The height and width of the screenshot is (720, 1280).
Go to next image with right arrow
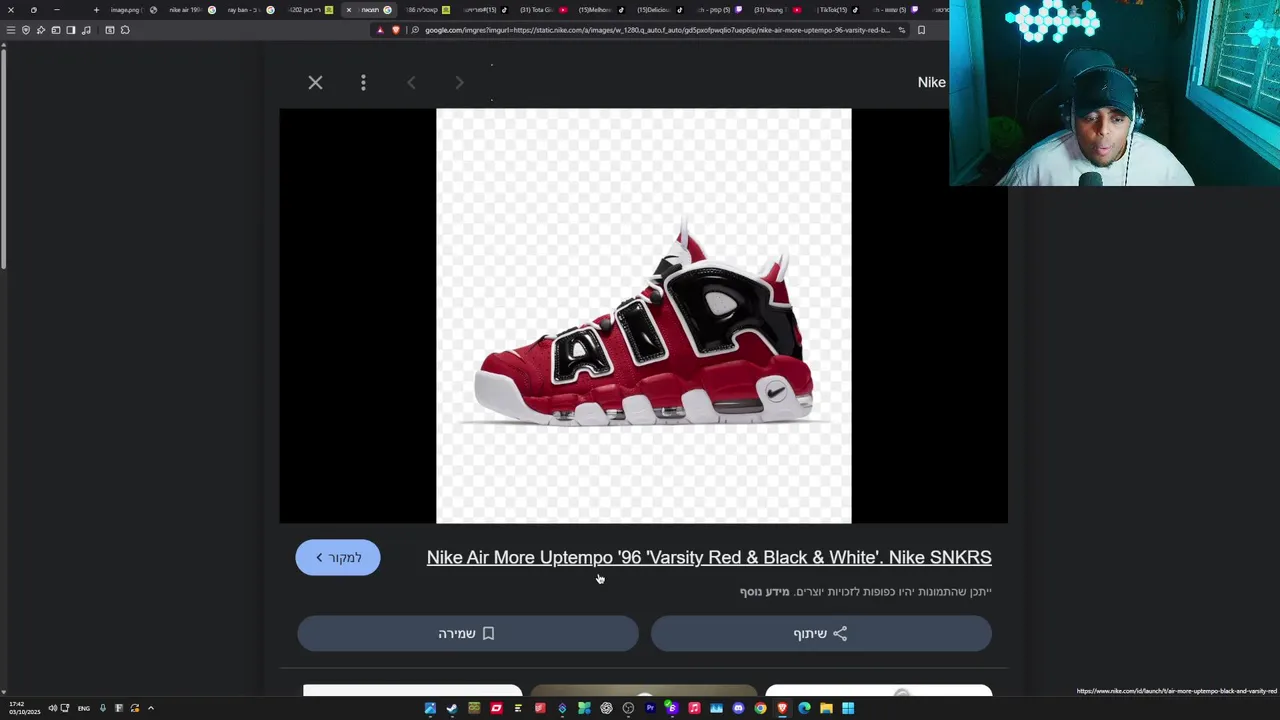[x=459, y=82]
